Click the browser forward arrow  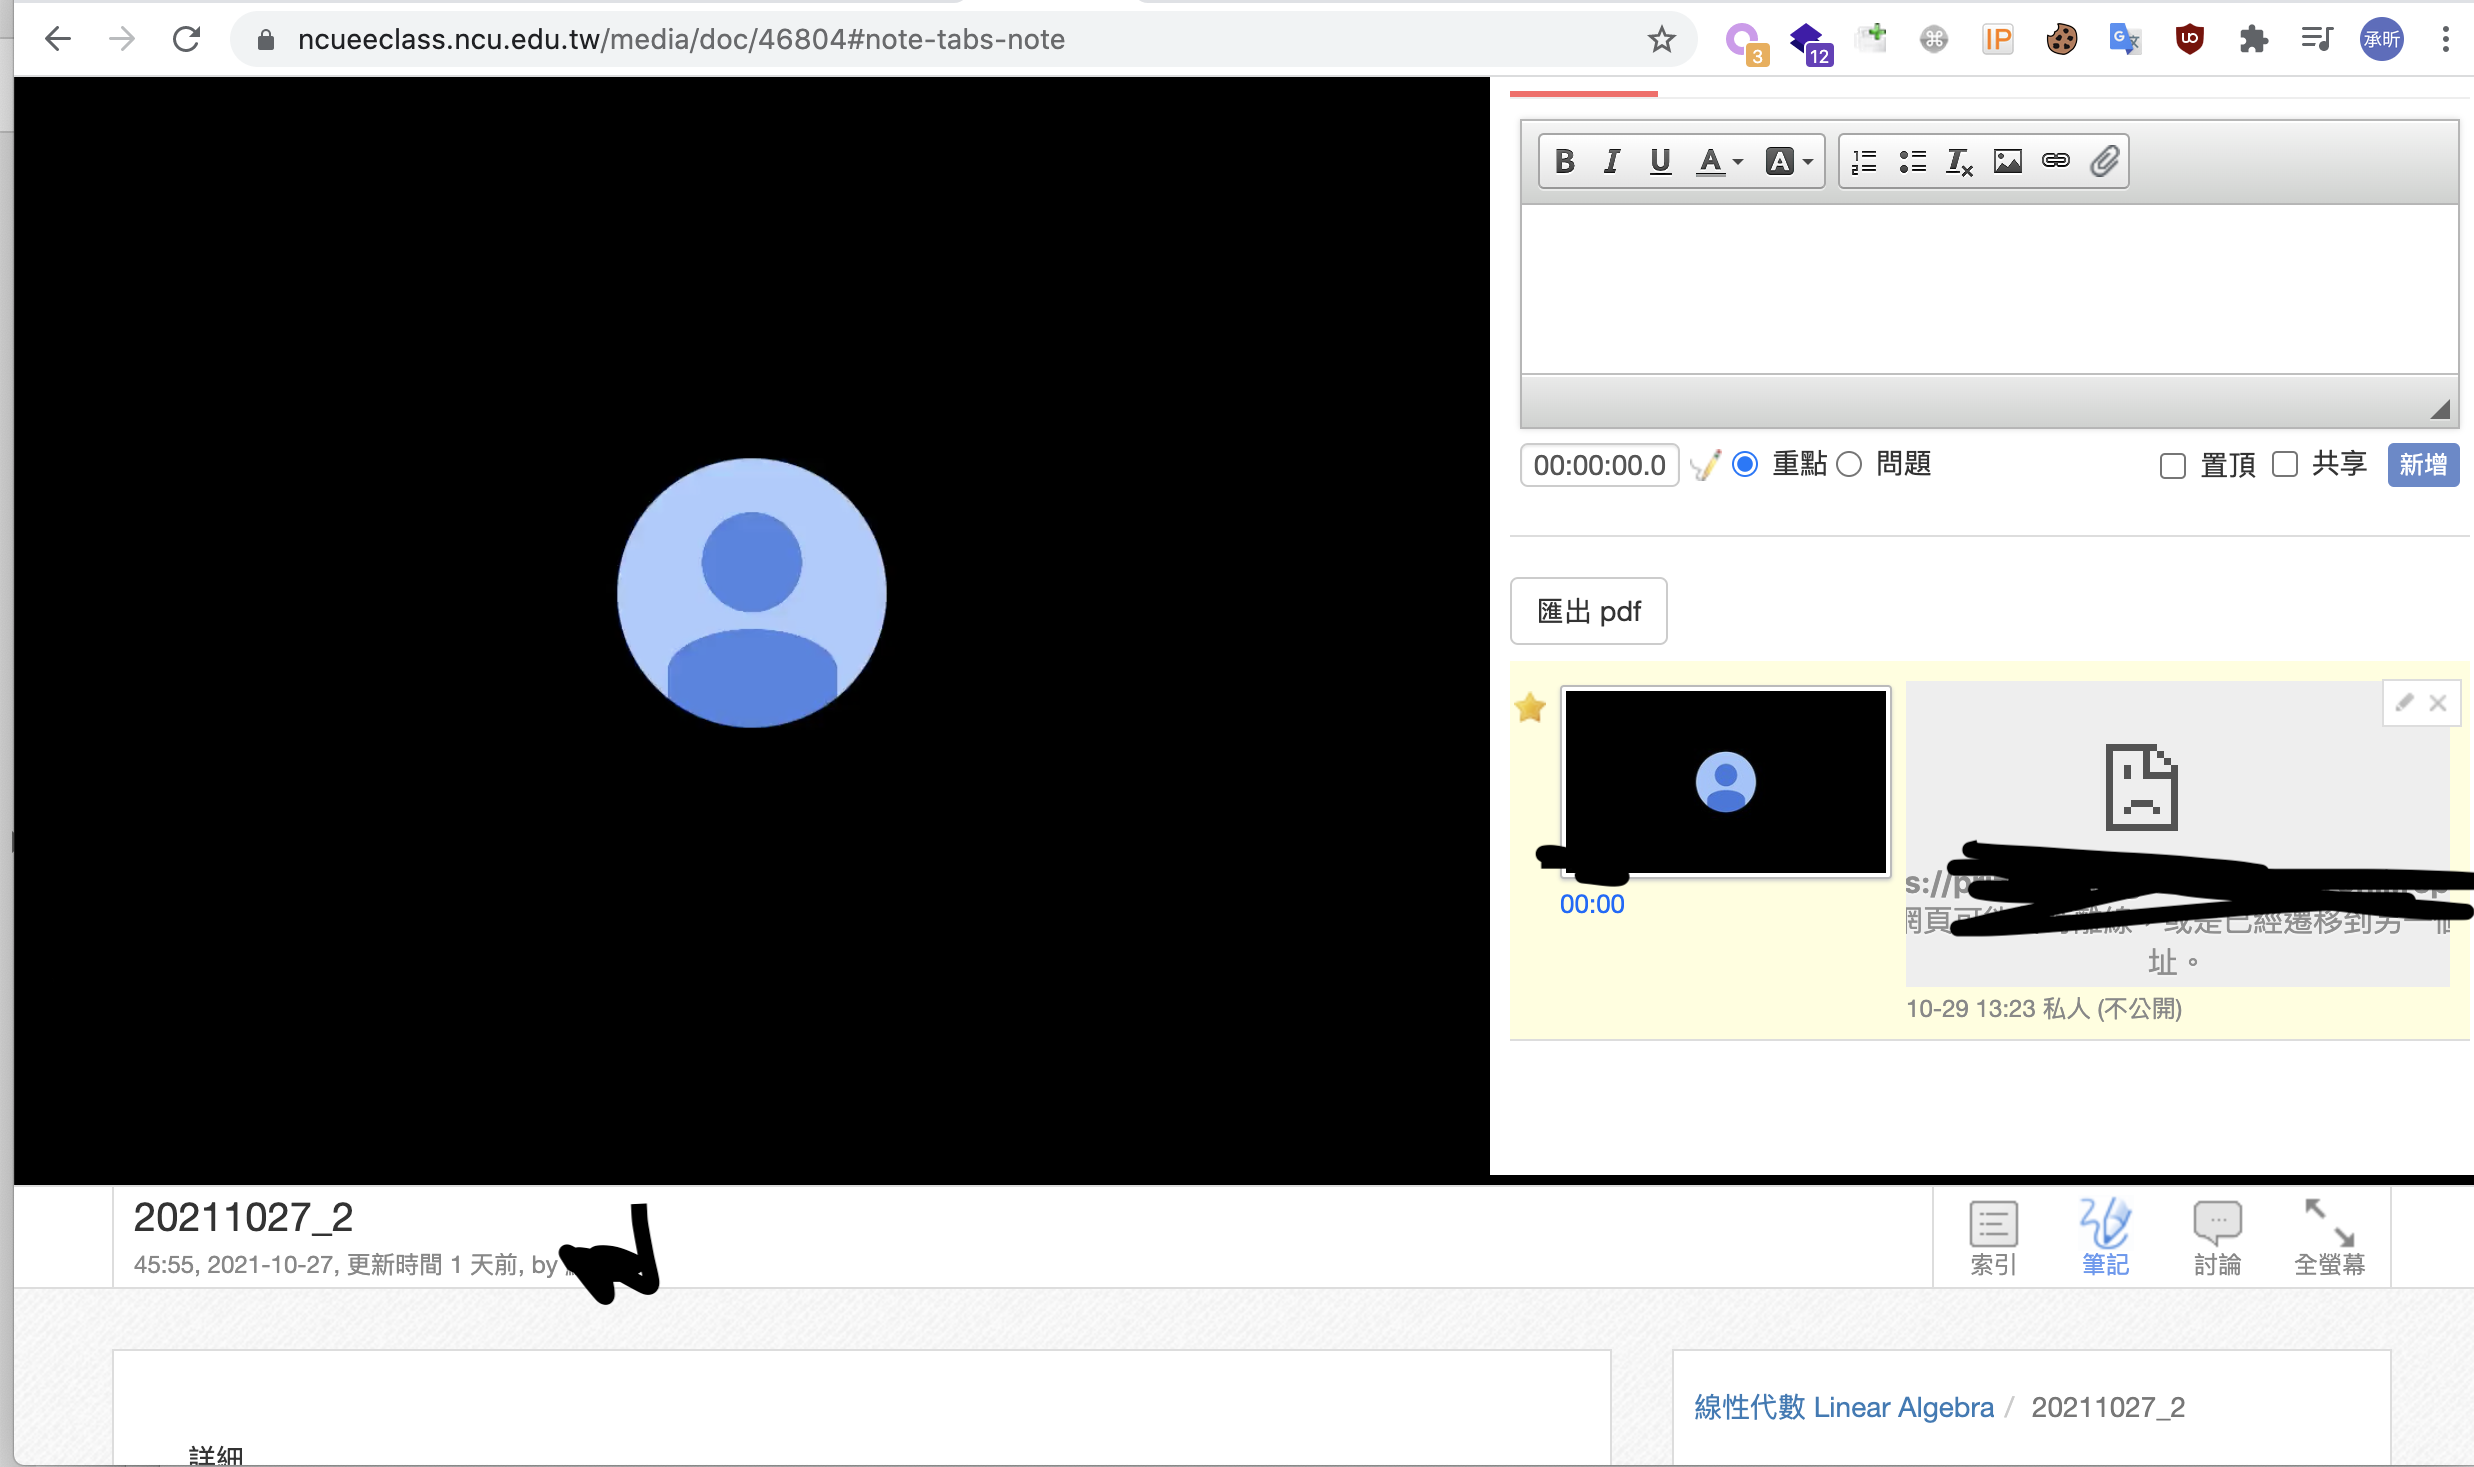(121, 39)
